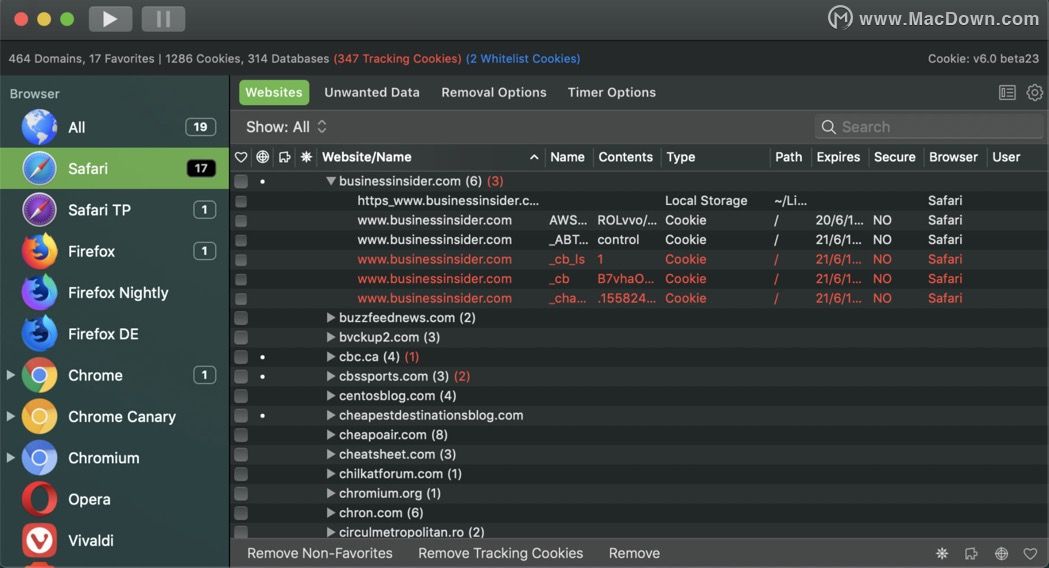This screenshot has height=568, width=1049.
Task: Select the Firefox DE icon
Action: pos(39,334)
